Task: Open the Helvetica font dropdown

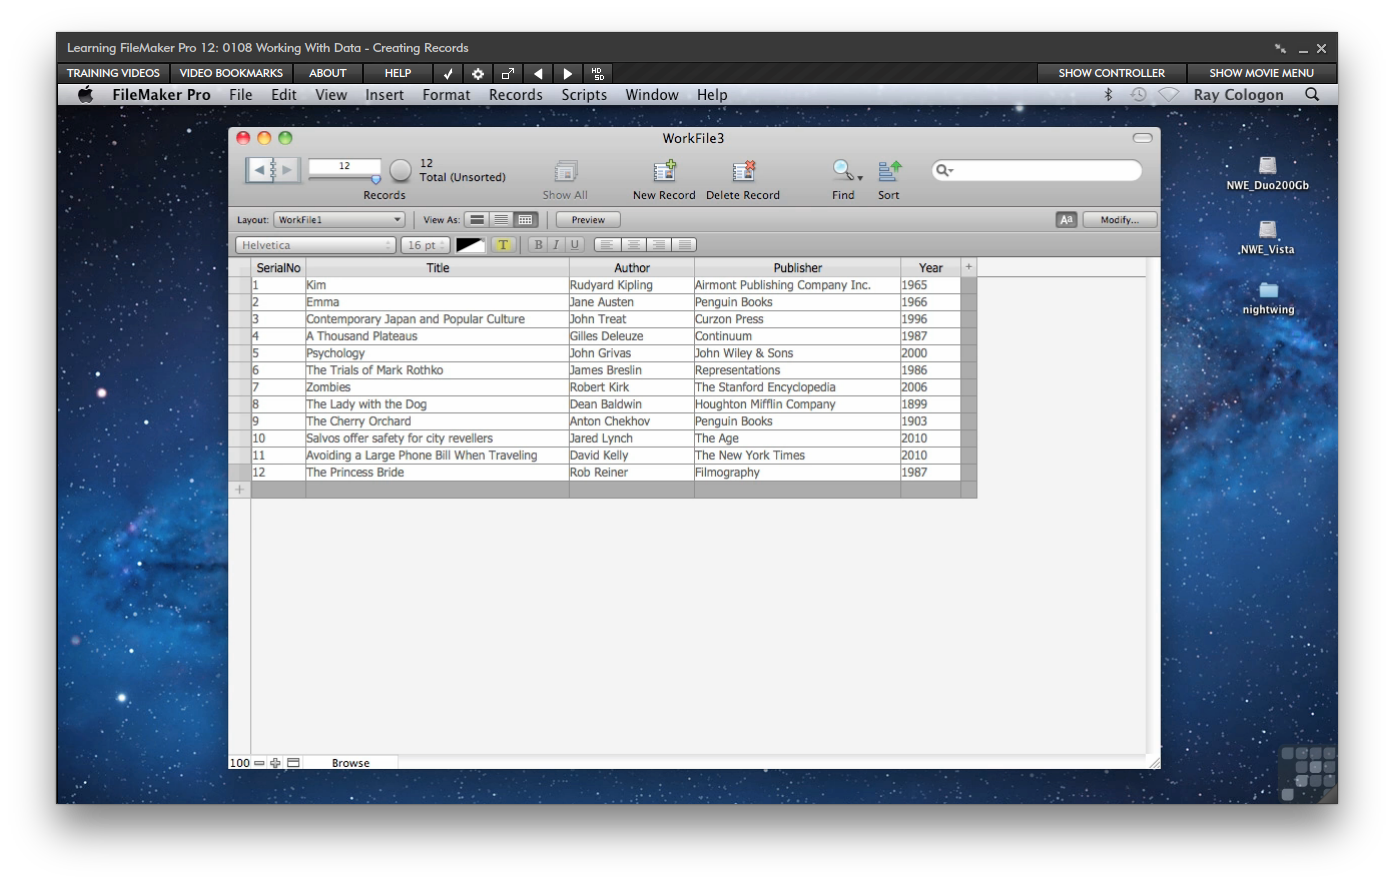Action: pos(316,245)
